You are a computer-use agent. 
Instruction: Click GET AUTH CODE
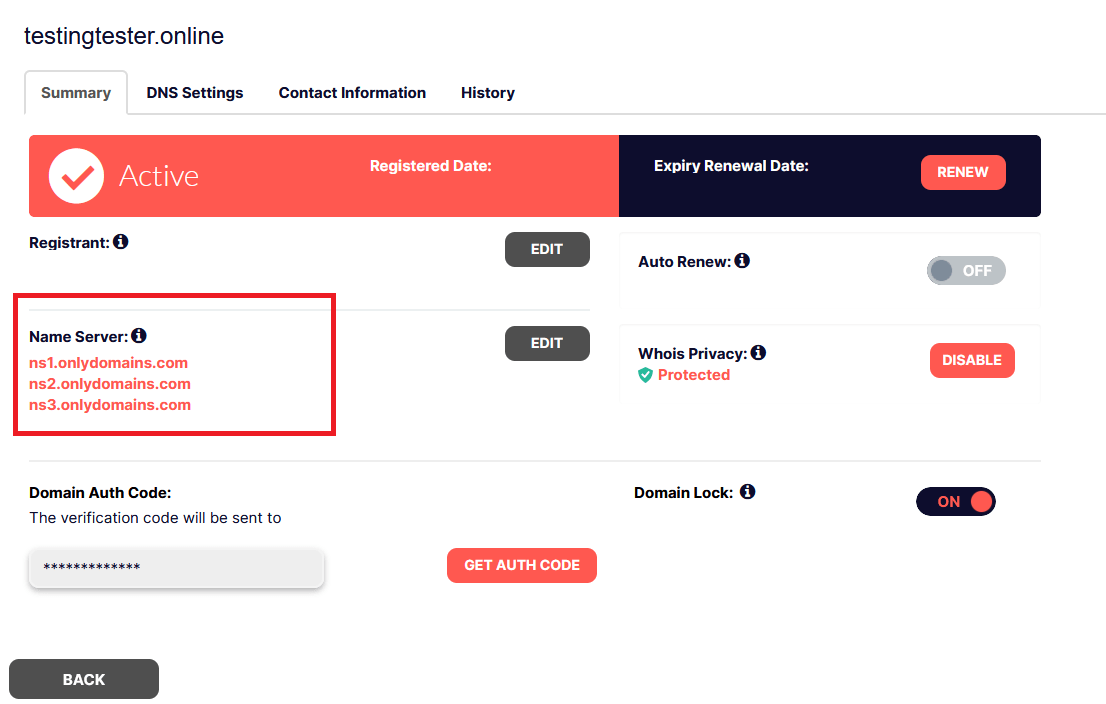(x=521, y=565)
